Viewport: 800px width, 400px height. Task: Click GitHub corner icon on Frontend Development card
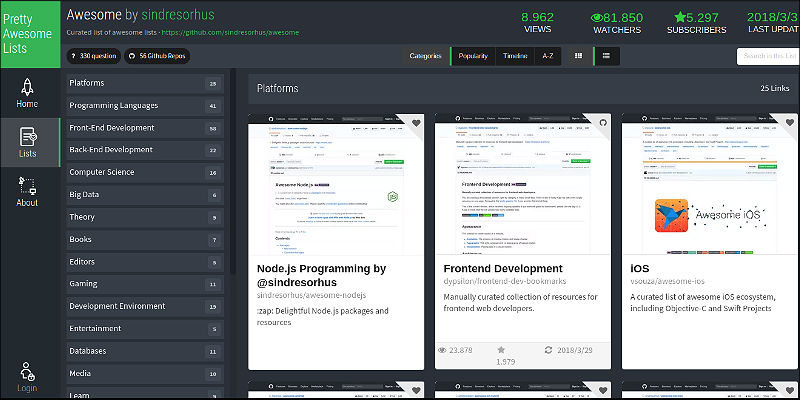coord(603,123)
